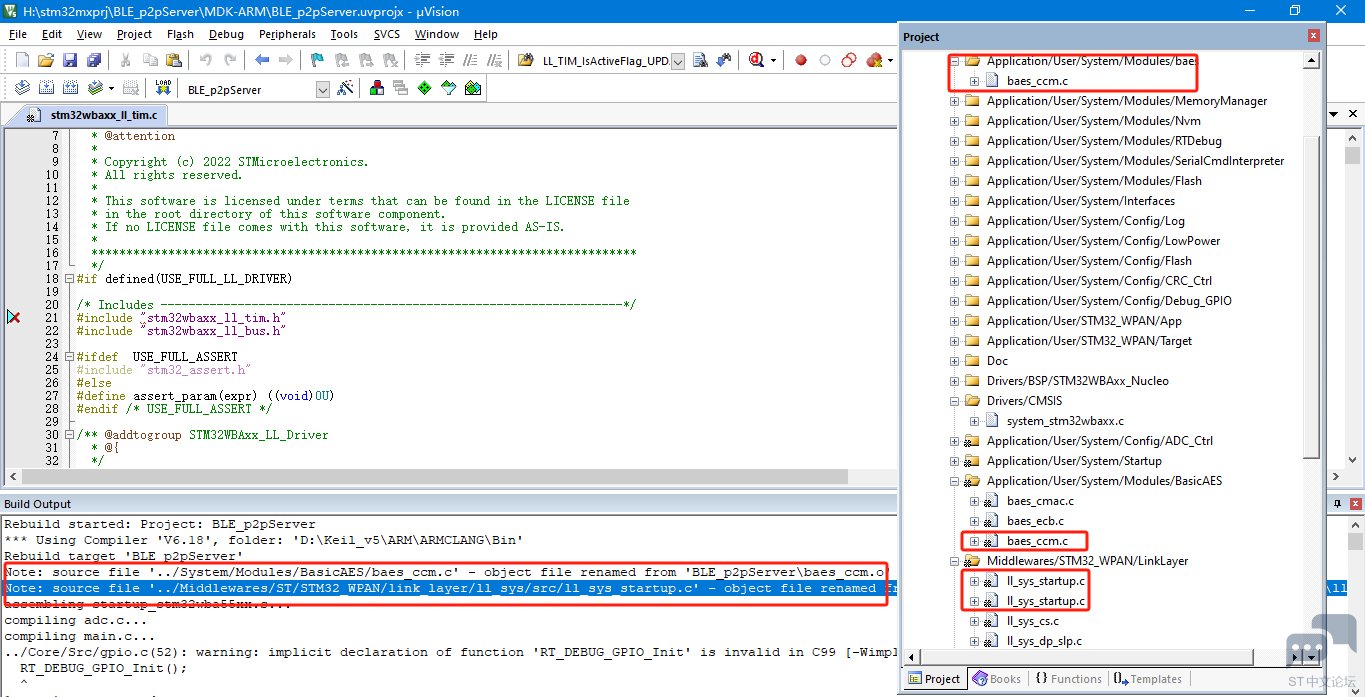The height and width of the screenshot is (697, 1365).
Task: Select Application/User/System/Config/LowPower folder
Action: click(x=1103, y=241)
